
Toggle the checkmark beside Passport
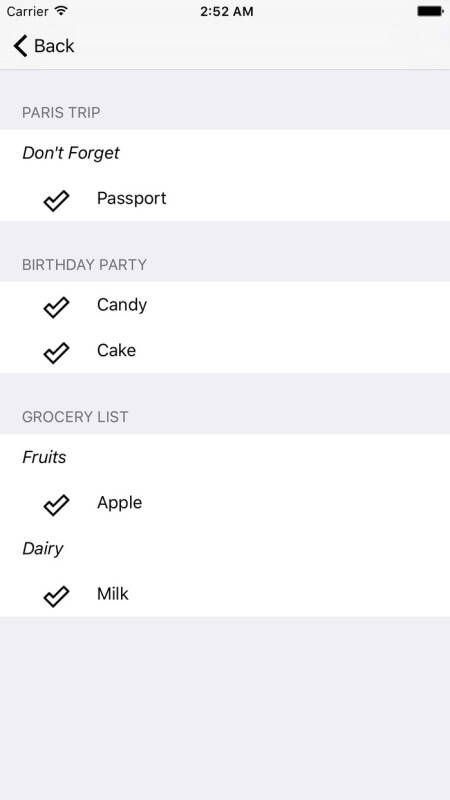(x=56, y=200)
